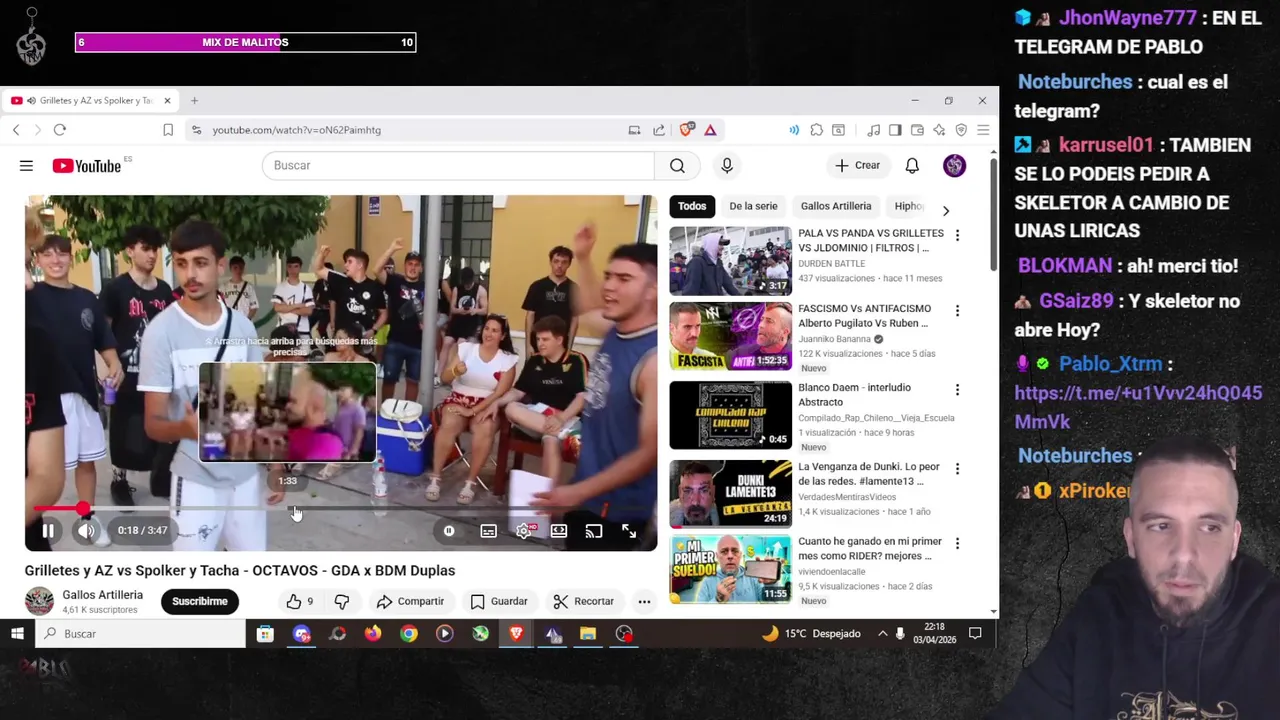Screen dimensions: 1280x720
Task: Like the video with thumbs up
Action: click(299, 601)
